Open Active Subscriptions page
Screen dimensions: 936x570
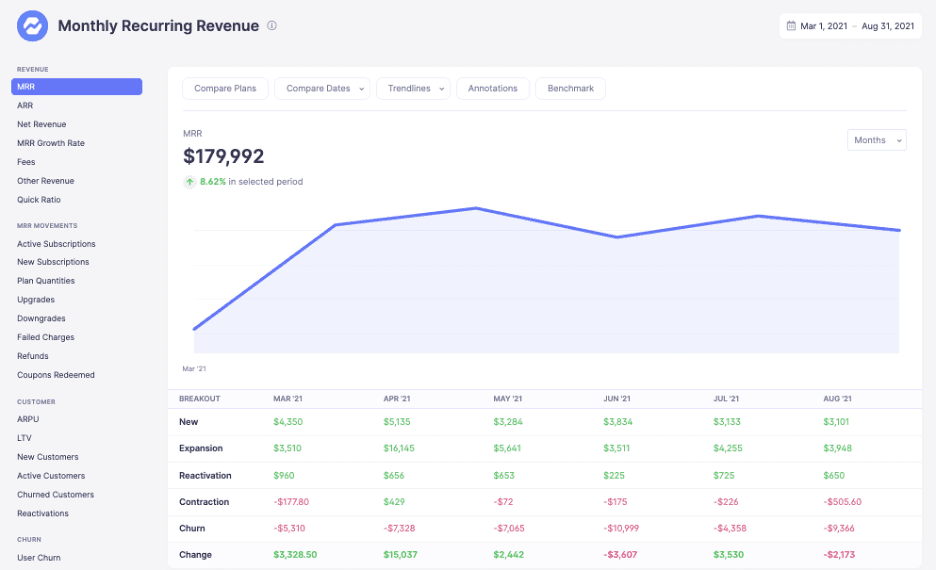(56, 244)
